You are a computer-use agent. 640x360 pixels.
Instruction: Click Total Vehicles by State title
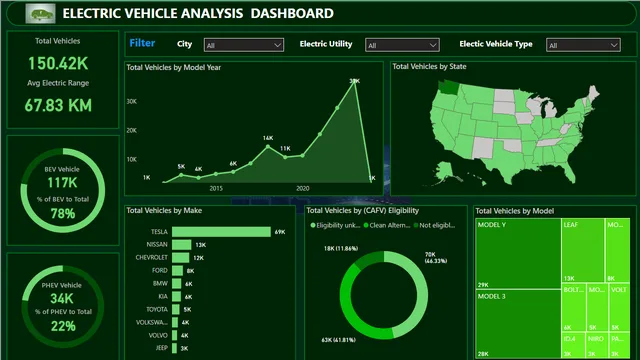tap(429, 67)
